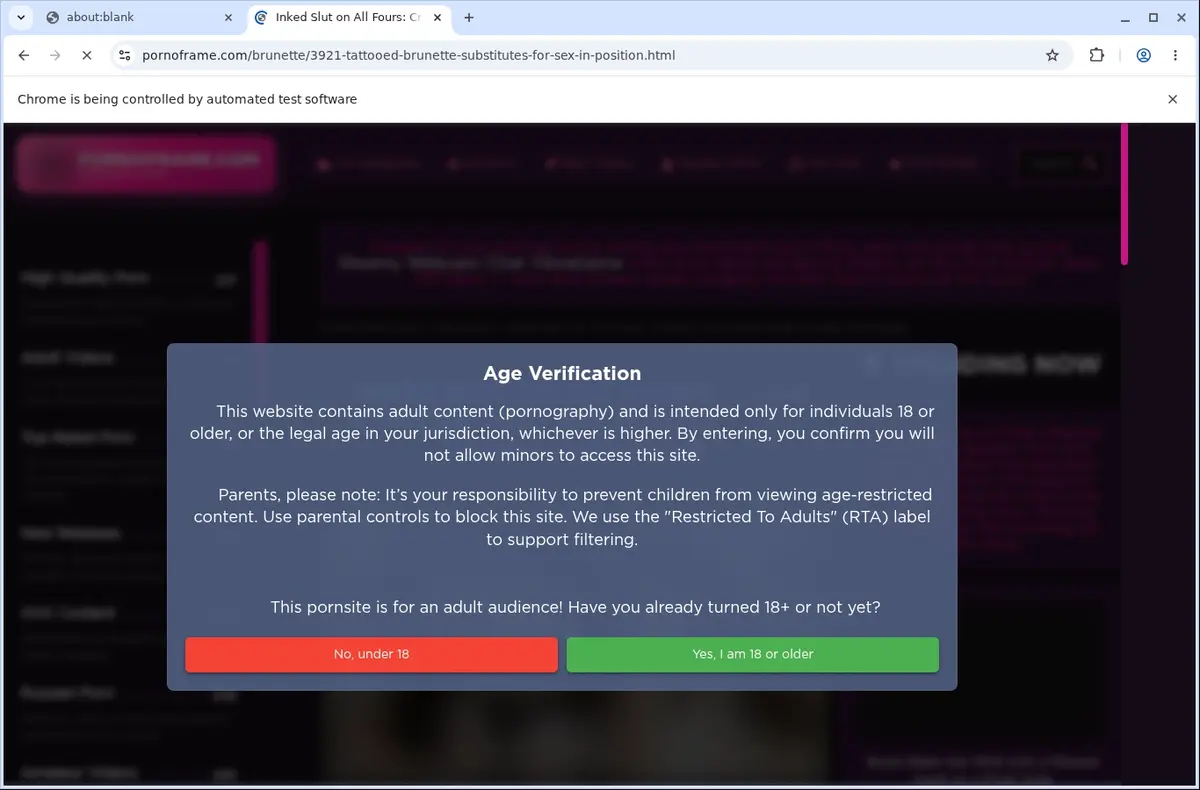This screenshot has width=1200, height=790.
Task: Bookmark this page with the star icon
Action: 1052,55
